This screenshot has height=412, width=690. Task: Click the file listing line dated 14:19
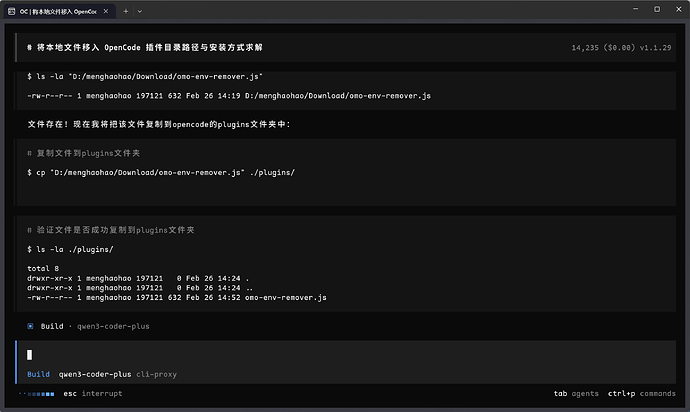click(229, 96)
